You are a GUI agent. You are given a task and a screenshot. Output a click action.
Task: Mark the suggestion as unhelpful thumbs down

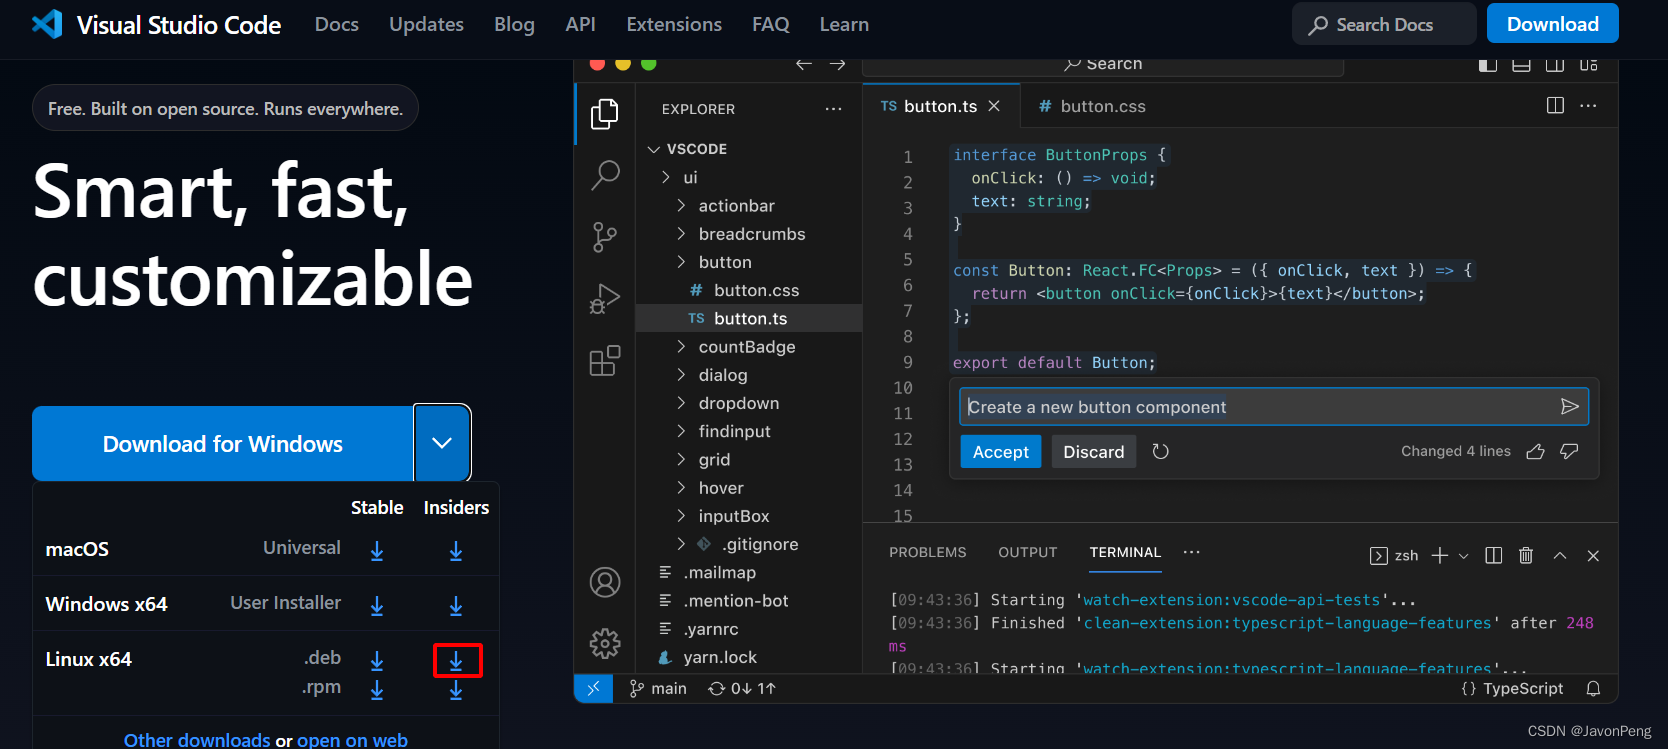1569,452
